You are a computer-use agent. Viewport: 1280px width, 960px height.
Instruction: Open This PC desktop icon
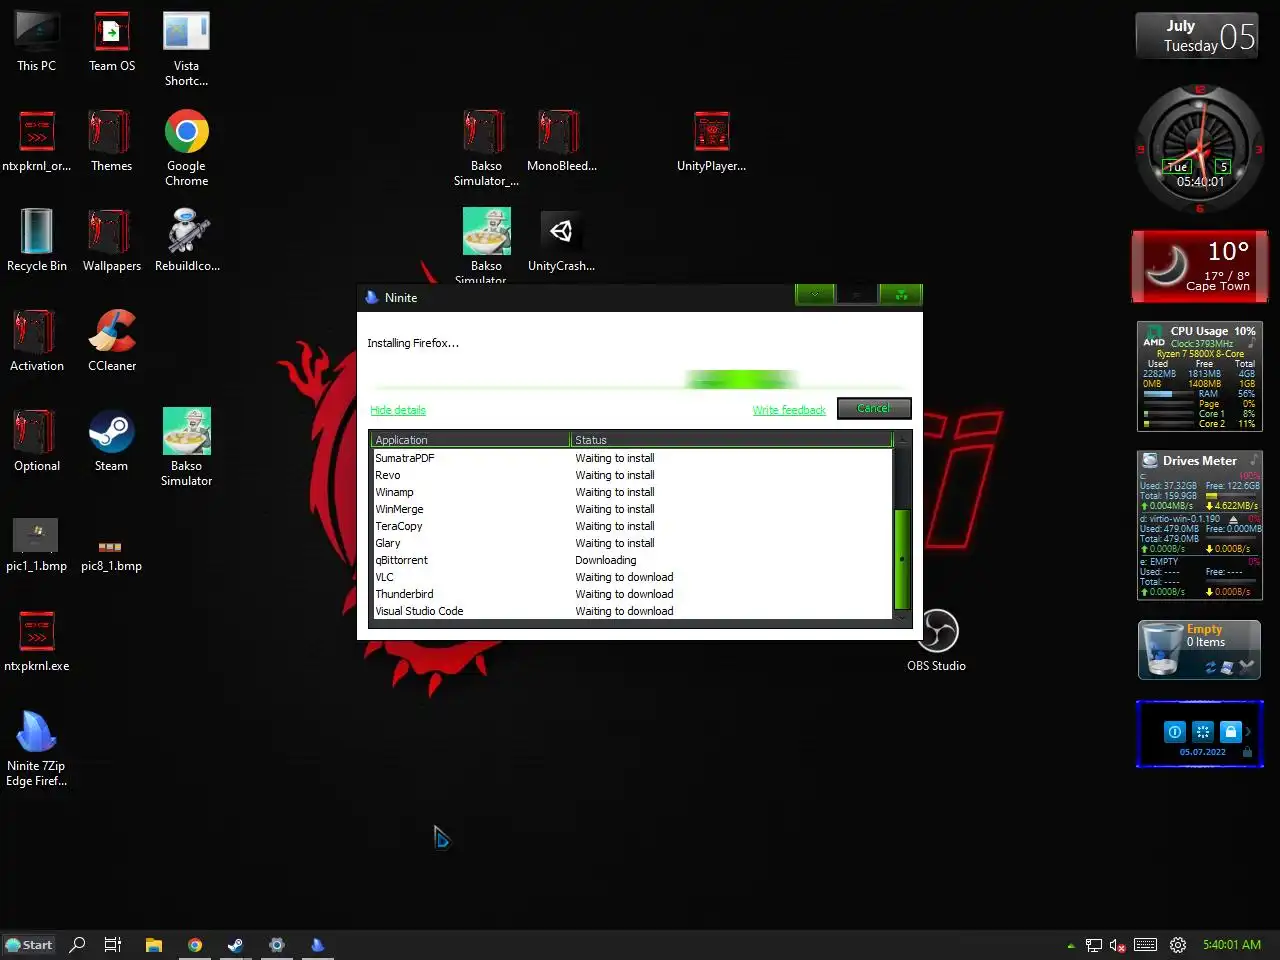[x=37, y=42]
